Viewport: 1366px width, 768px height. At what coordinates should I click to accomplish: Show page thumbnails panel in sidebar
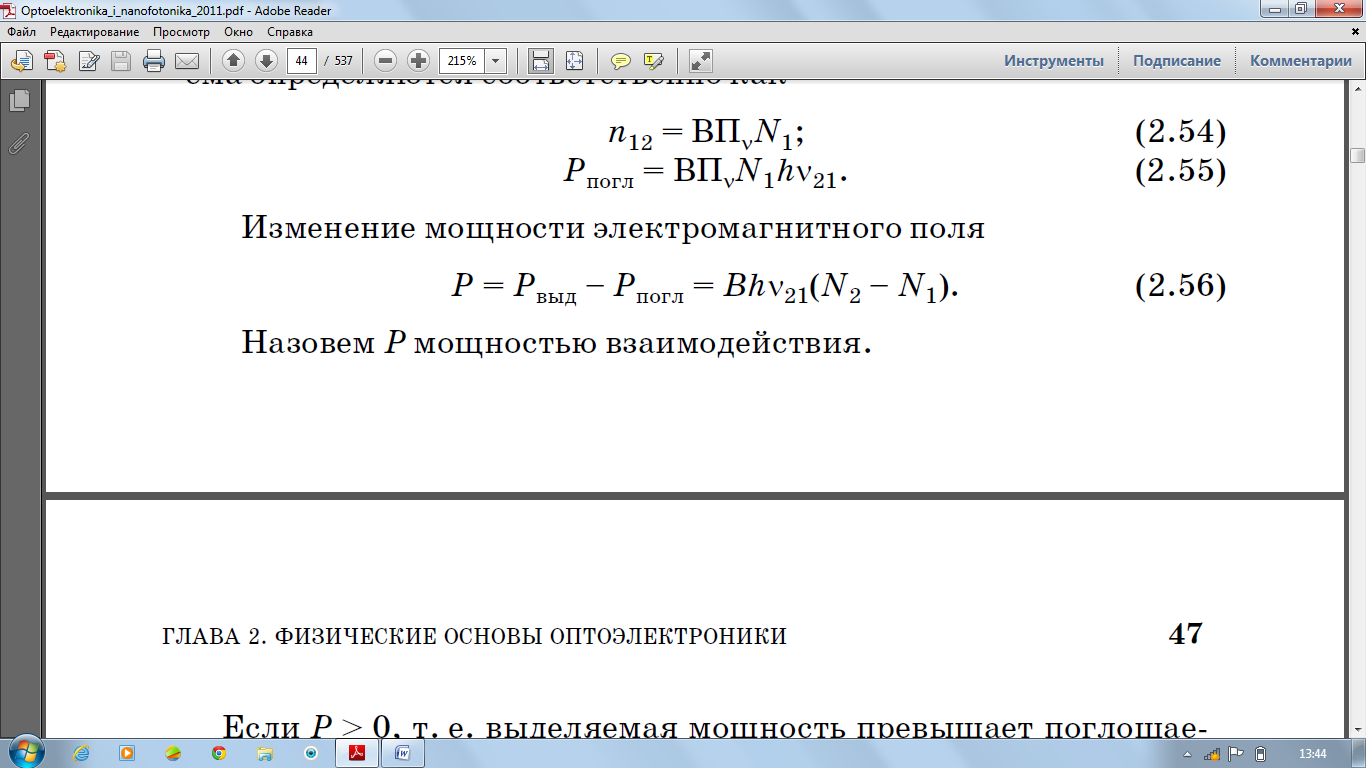point(19,100)
